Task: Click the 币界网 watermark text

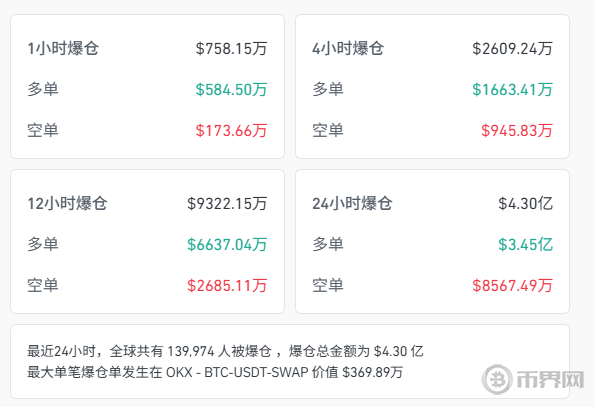Action: pos(550,379)
